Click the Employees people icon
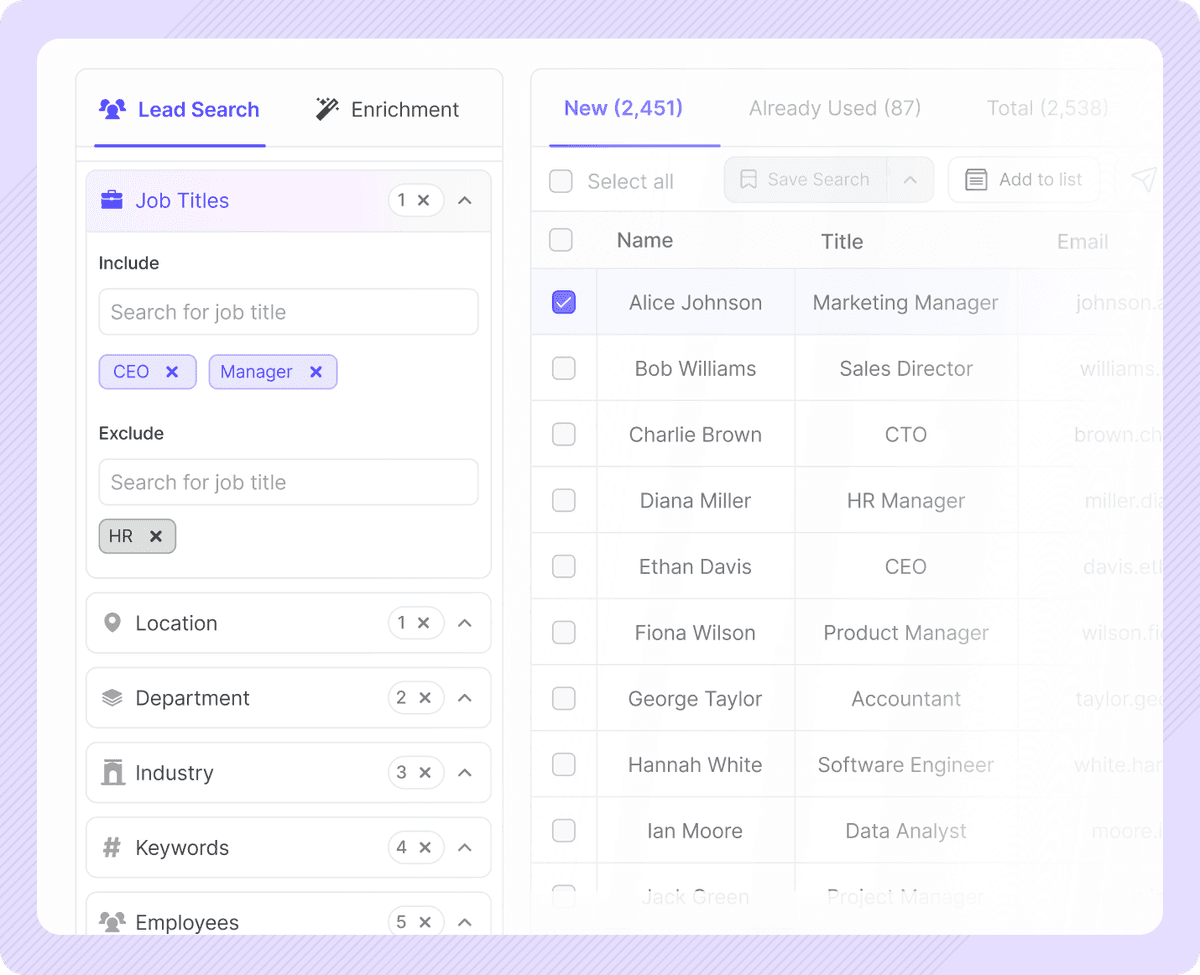This screenshot has width=1200, height=975. (x=113, y=922)
